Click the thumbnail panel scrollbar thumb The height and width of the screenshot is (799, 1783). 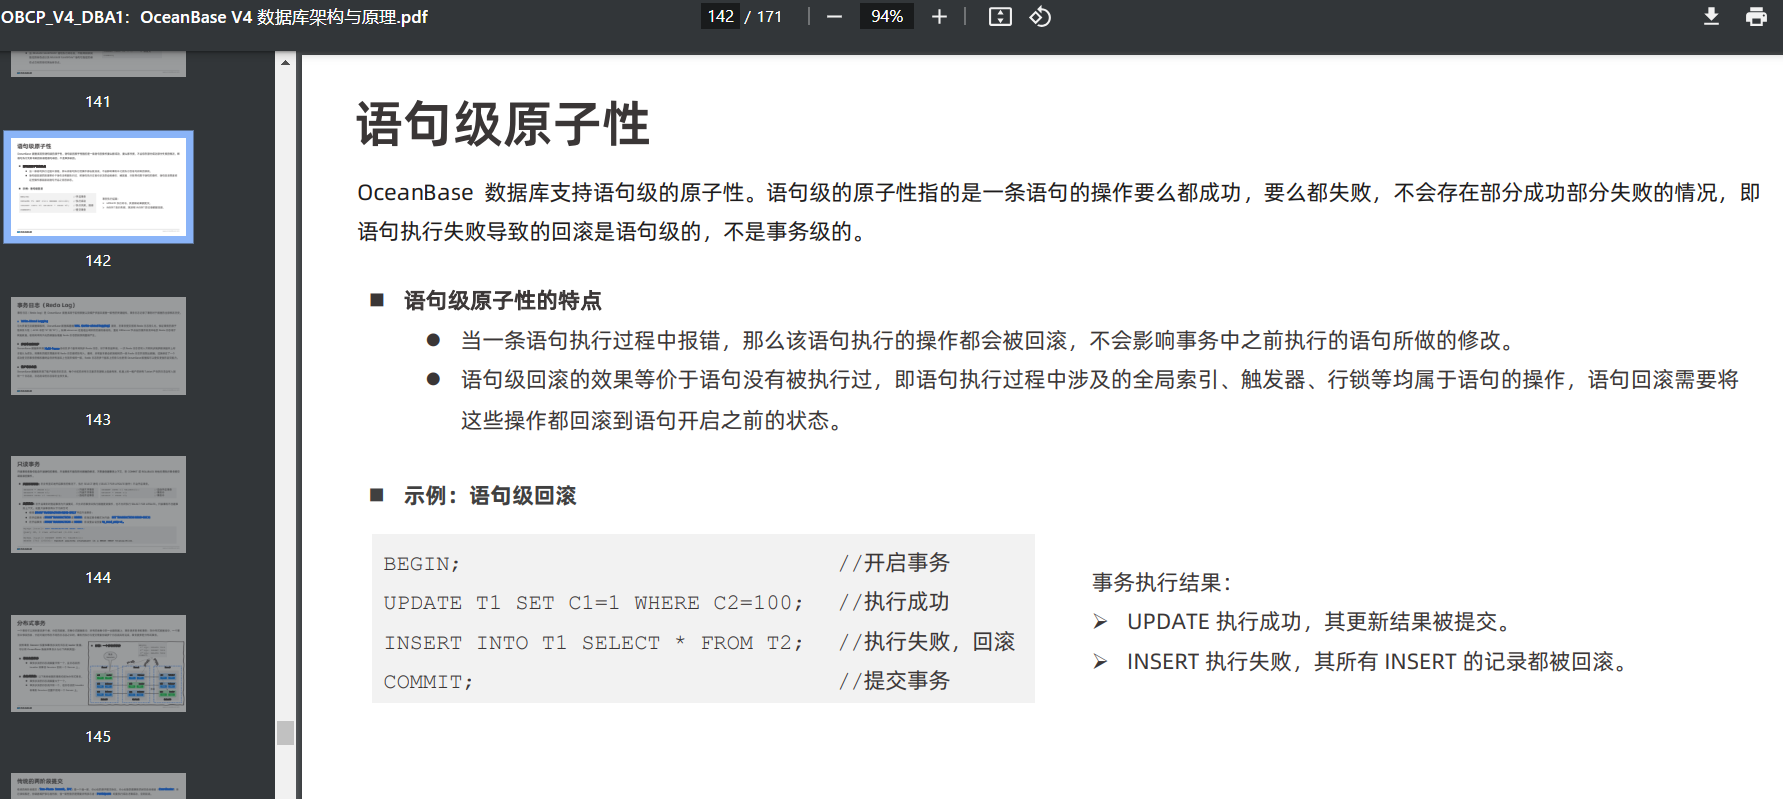coord(286,733)
